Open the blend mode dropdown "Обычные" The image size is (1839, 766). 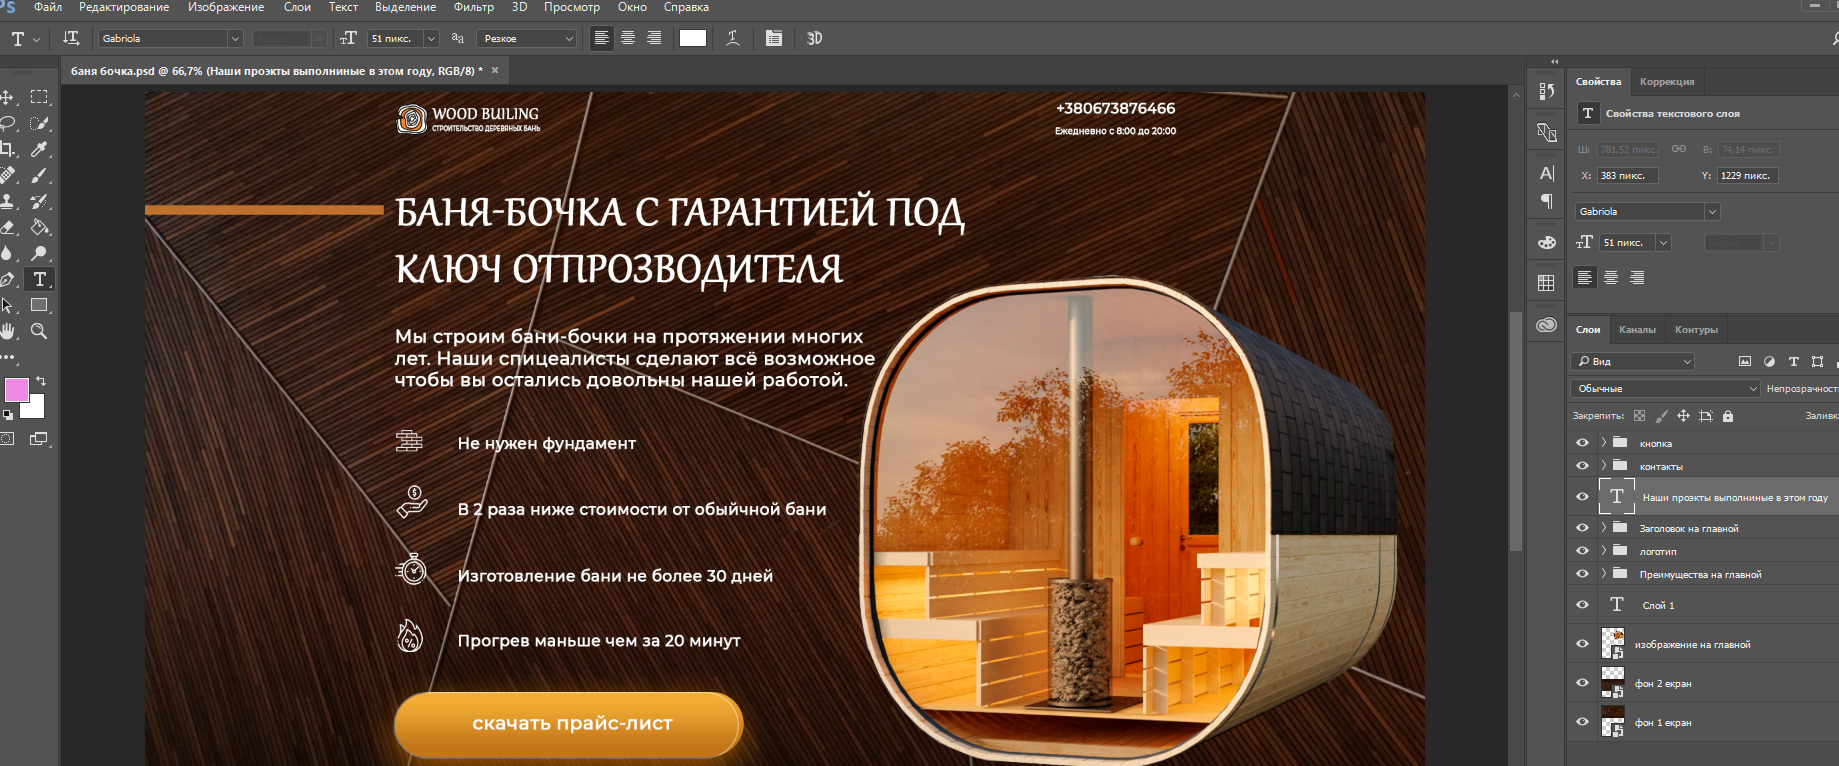(x=1665, y=388)
